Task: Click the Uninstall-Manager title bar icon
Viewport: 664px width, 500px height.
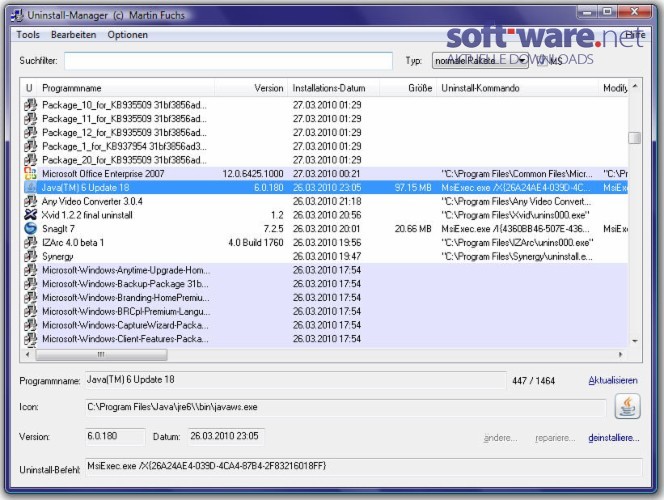Action: coord(17,15)
